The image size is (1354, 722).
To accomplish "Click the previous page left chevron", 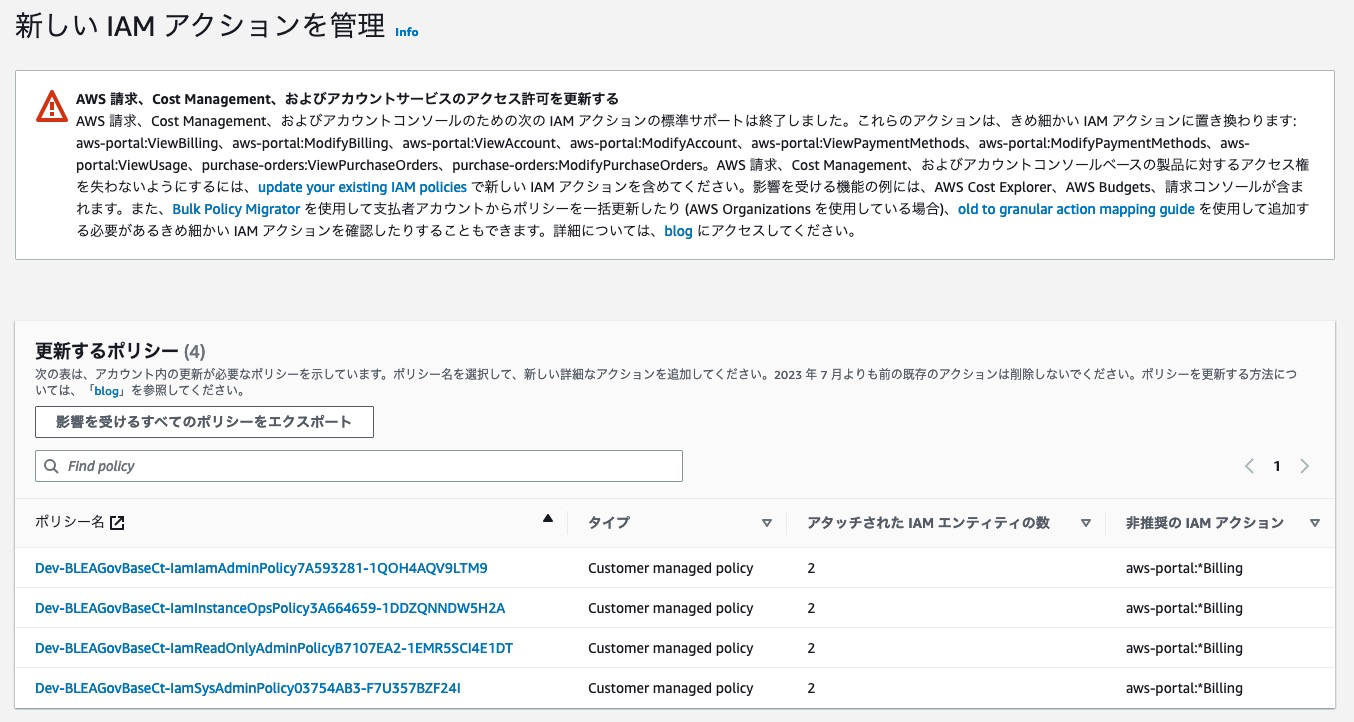I will coord(1249,466).
